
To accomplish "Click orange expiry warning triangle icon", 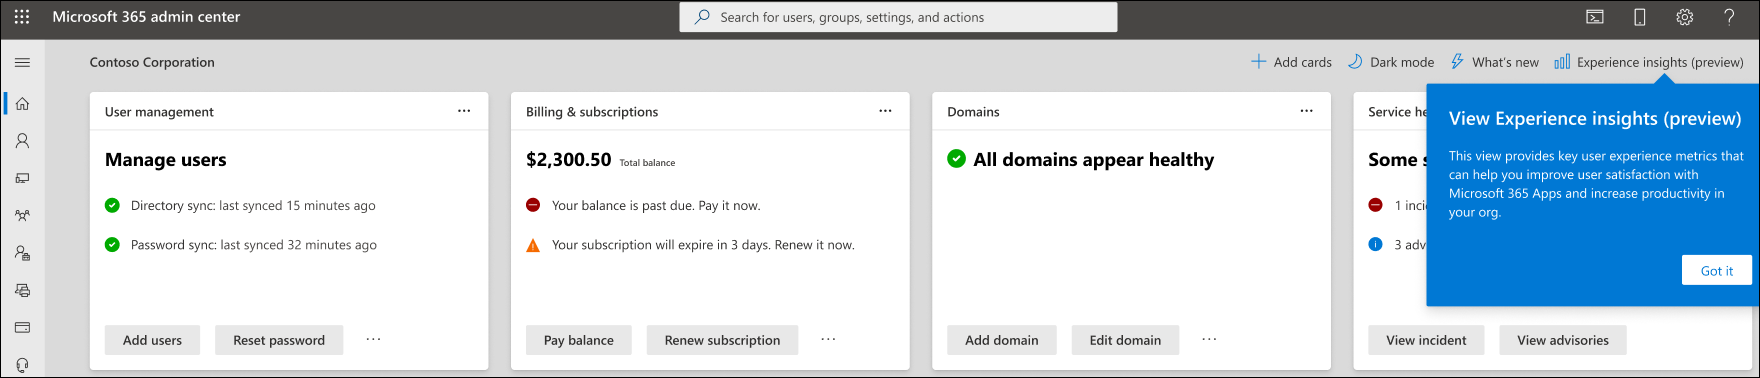I will point(533,245).
